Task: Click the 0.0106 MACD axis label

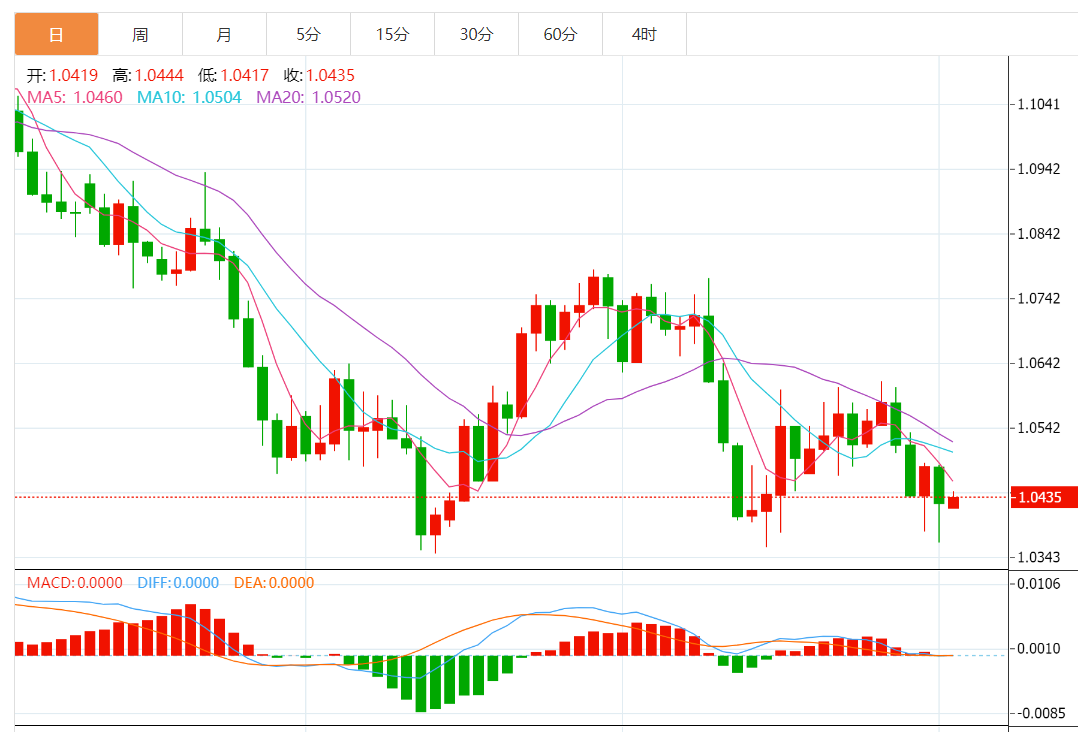Action: click(1038, 584)
